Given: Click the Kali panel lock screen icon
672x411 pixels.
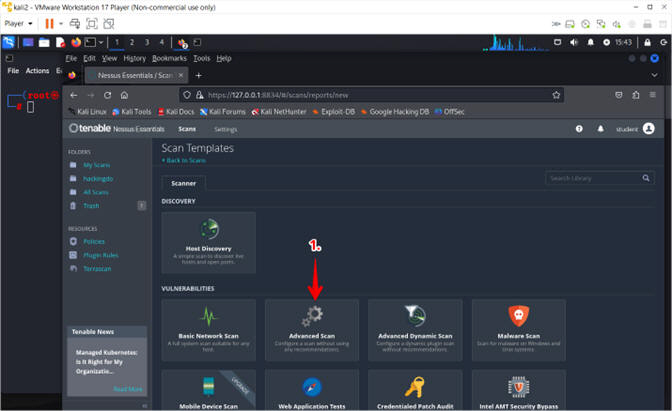Looking at the screenshot, I should tap(647, 42).
